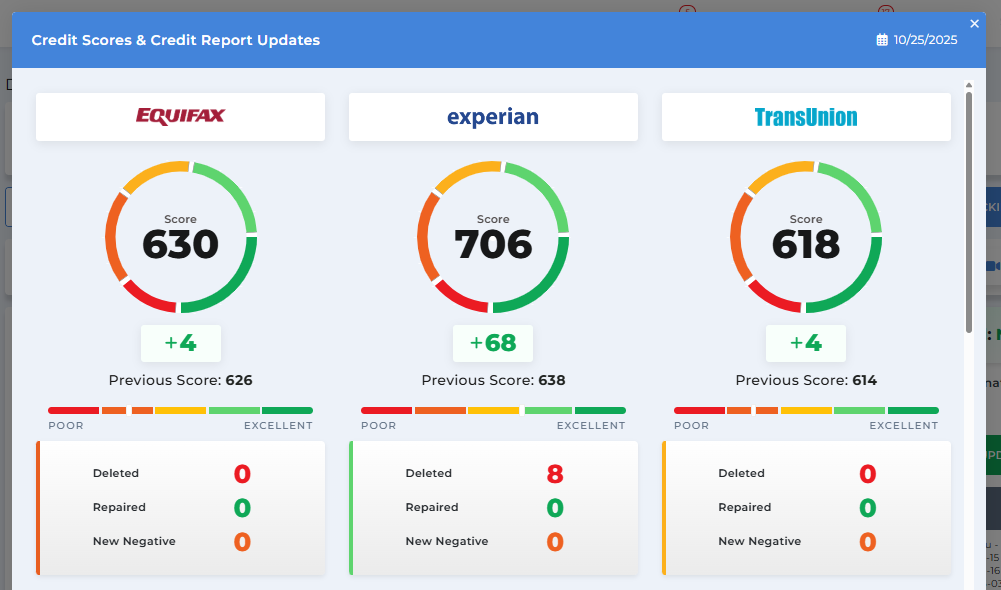Click the Experian poor-to-excellent rating bar

(493, 411)
